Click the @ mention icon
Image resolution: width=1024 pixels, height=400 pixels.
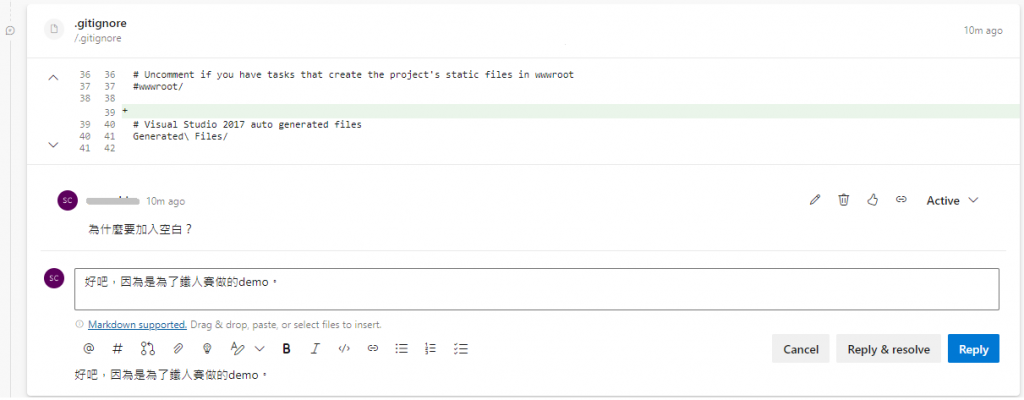coord(88,349)
